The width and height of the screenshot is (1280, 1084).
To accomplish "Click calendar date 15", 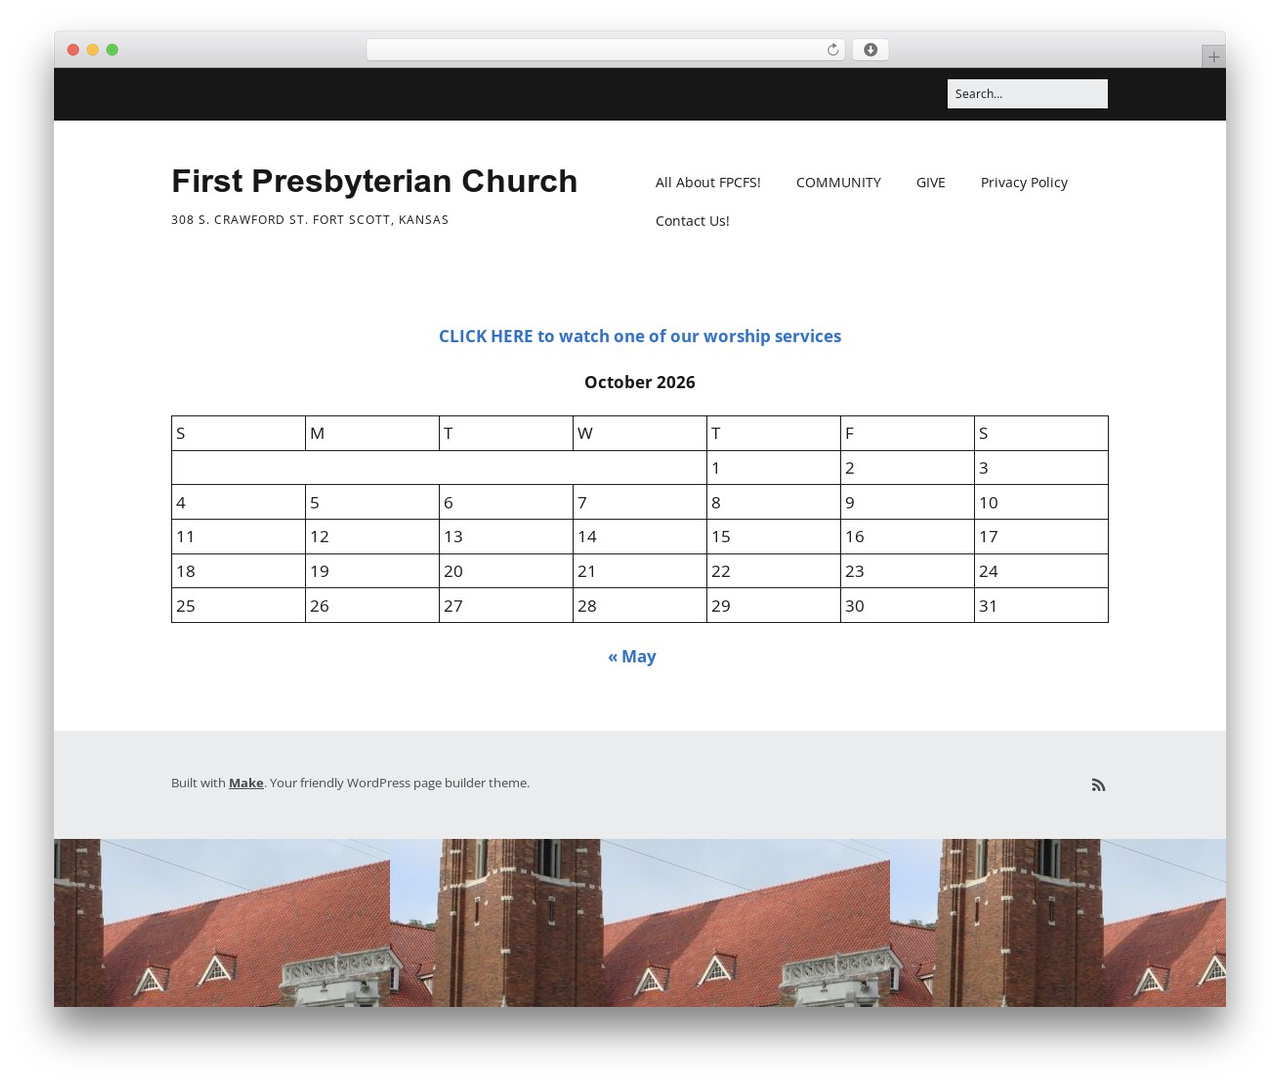I will 773,537.
